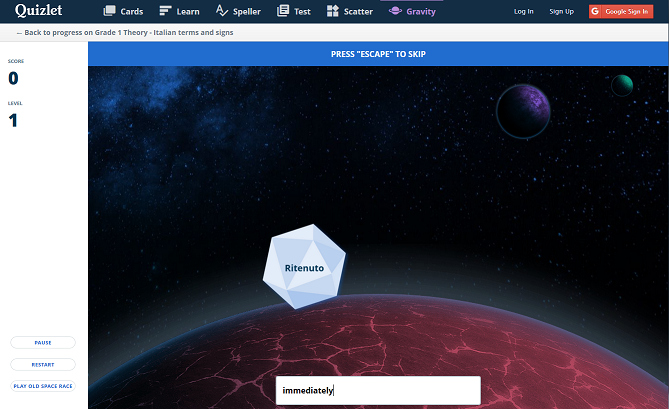Image resolution: width=669 pixels, height=409 pixels.
Task: Click the Speller mode icon
Action: click(x=222, y=11)
